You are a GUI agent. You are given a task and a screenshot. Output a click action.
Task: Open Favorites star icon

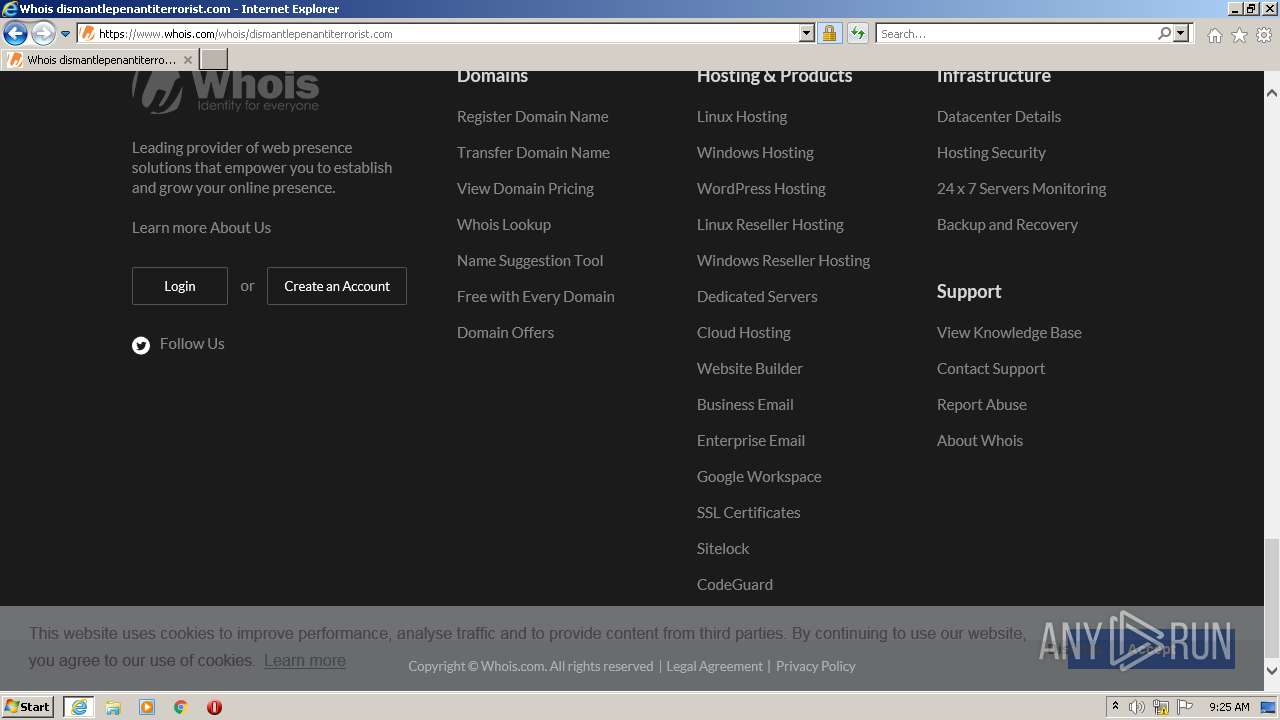coord(1239,35)
